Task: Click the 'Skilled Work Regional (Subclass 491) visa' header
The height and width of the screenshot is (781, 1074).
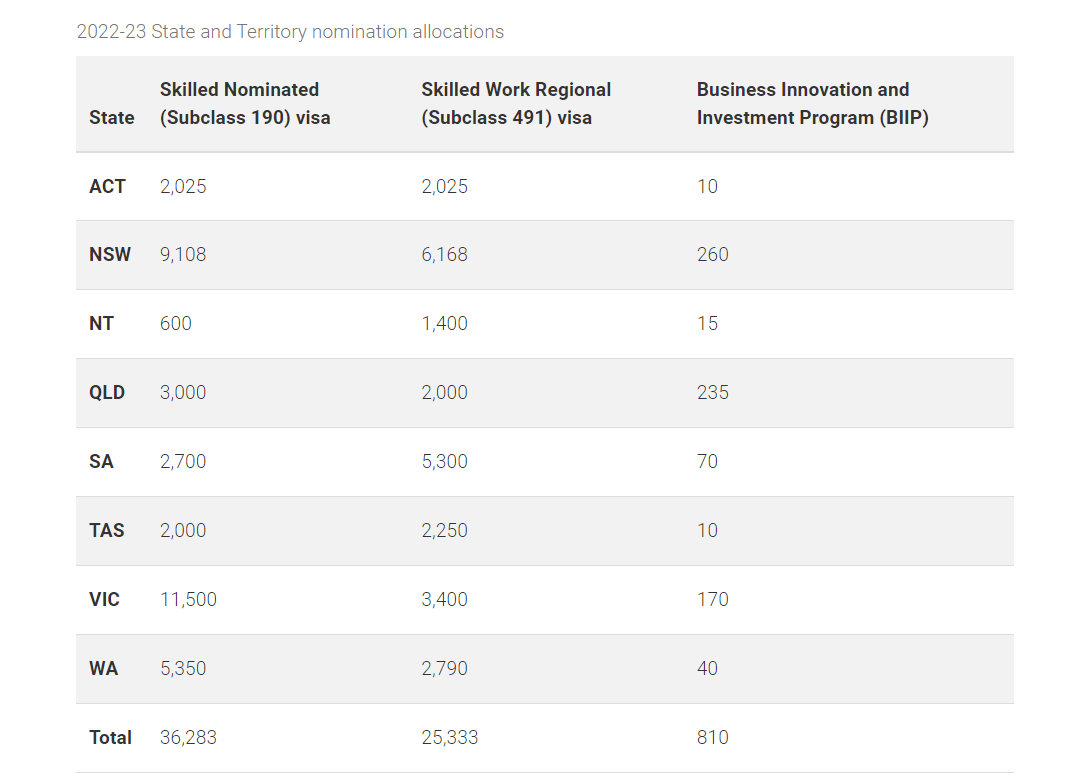Action: (x=516, y=103)
